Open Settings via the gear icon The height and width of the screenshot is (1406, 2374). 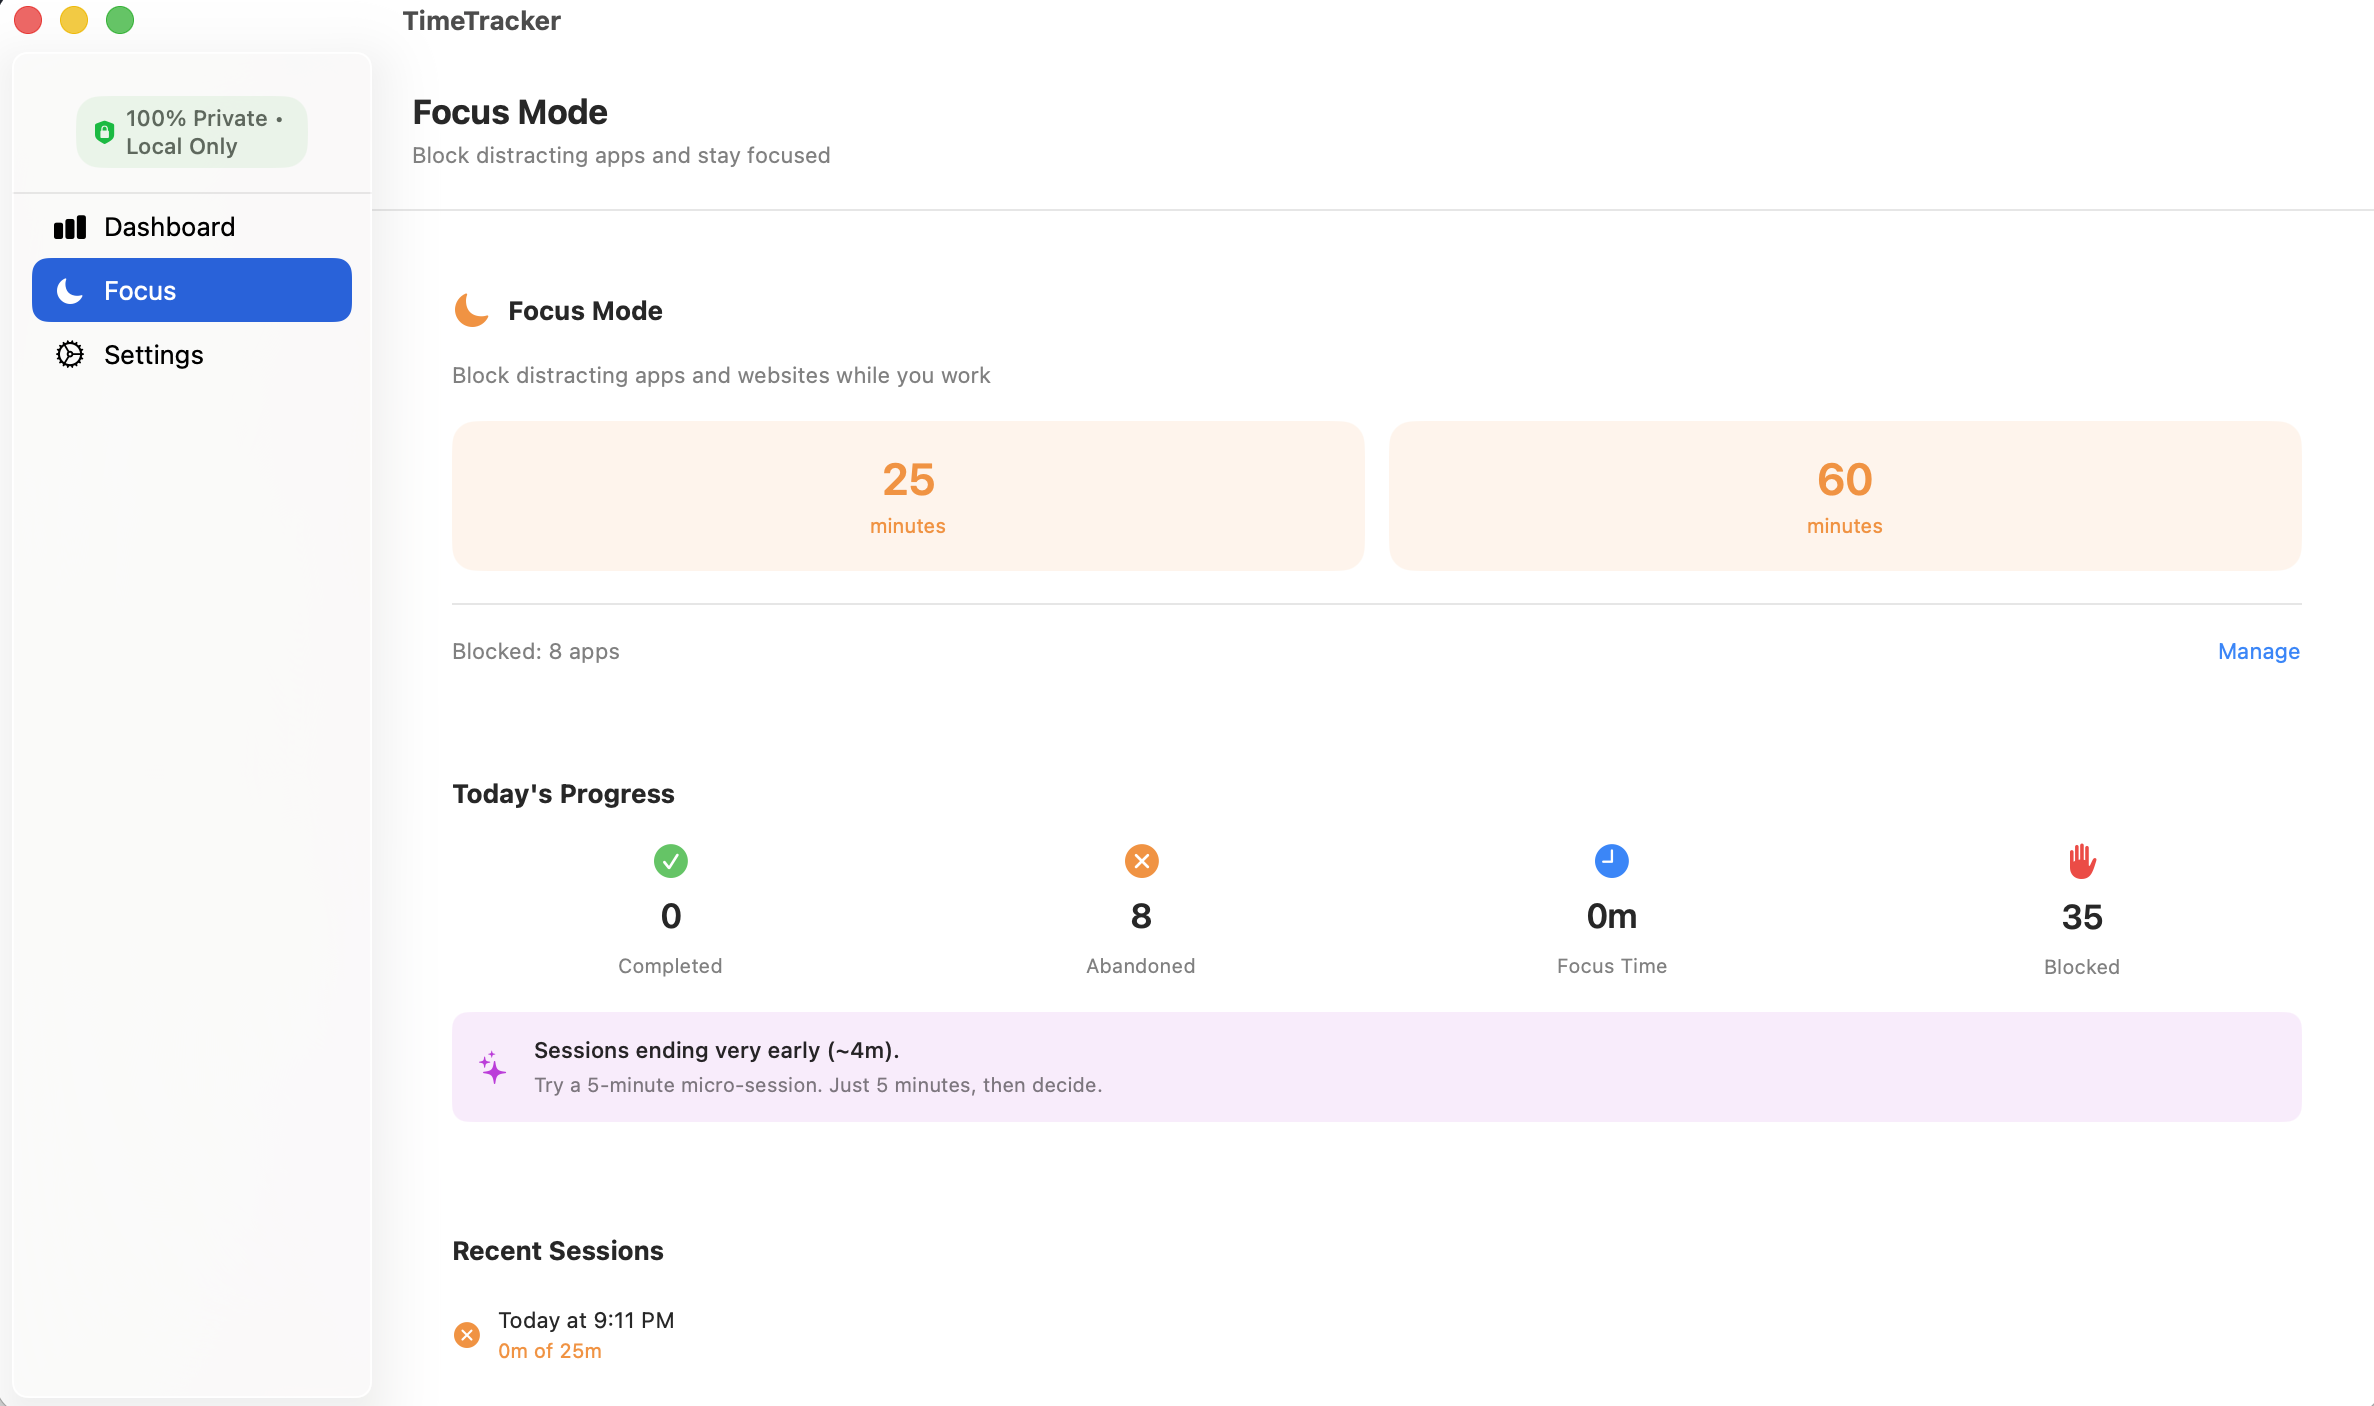click(x=69, y=354)
